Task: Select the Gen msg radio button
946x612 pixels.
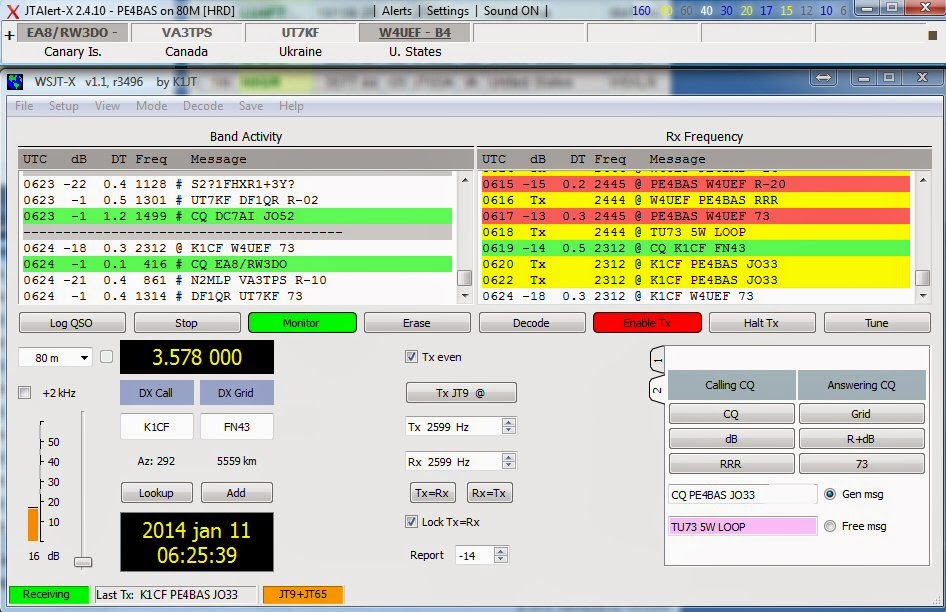Action: pos(830,494)
